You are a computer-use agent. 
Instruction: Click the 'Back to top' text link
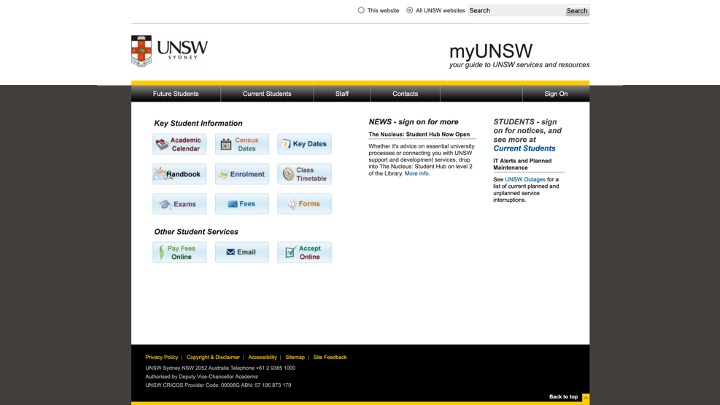[x=563, y=397]
